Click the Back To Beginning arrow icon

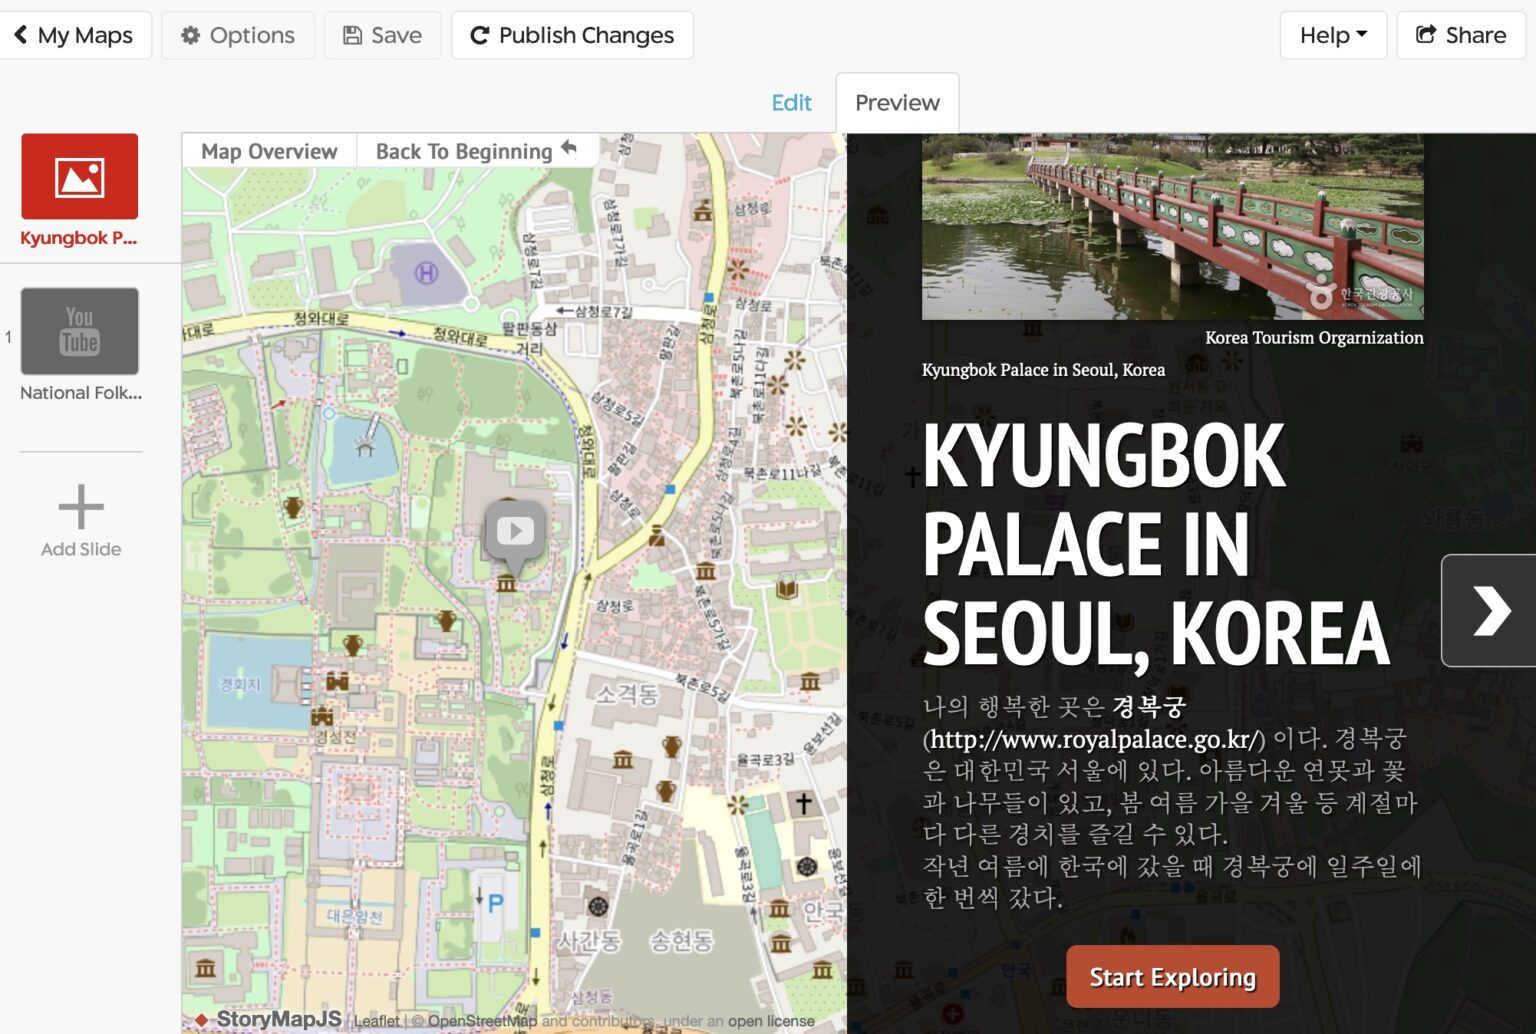[568, 147]
